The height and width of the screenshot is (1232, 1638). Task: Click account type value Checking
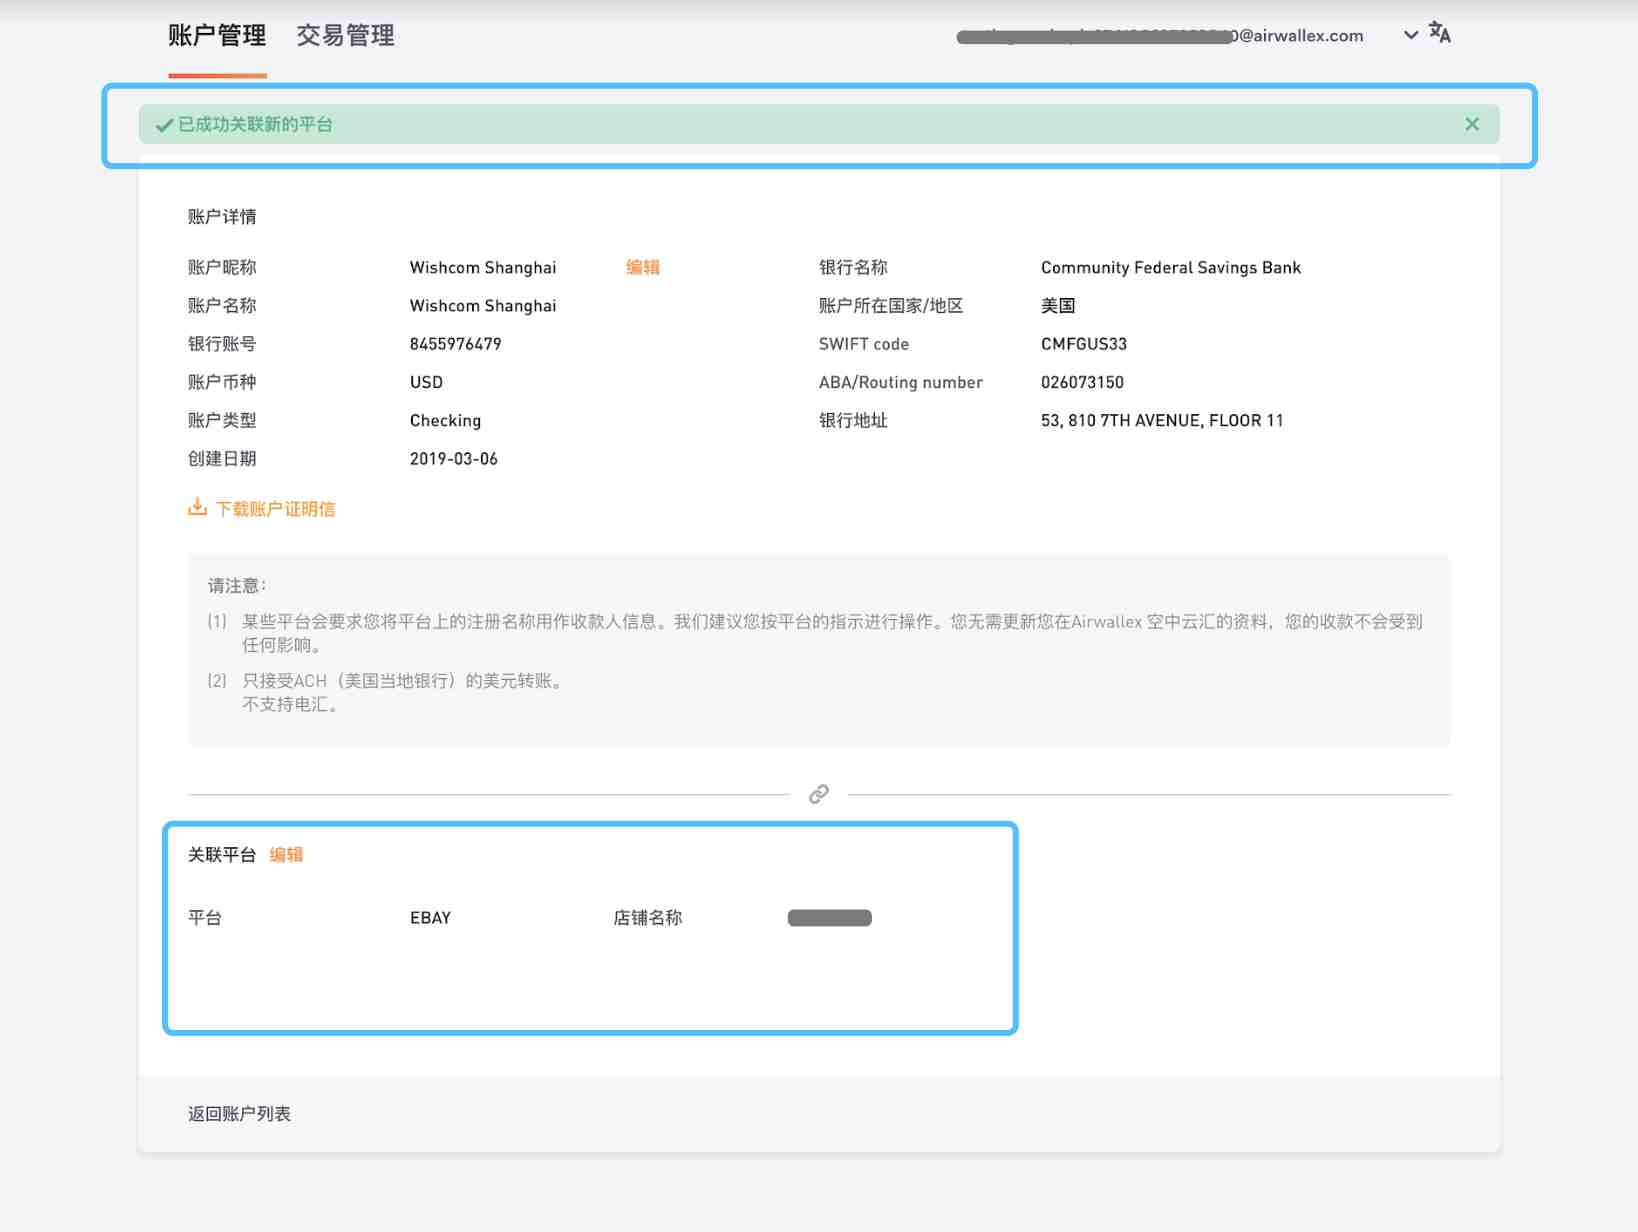[x=445, y=421]
